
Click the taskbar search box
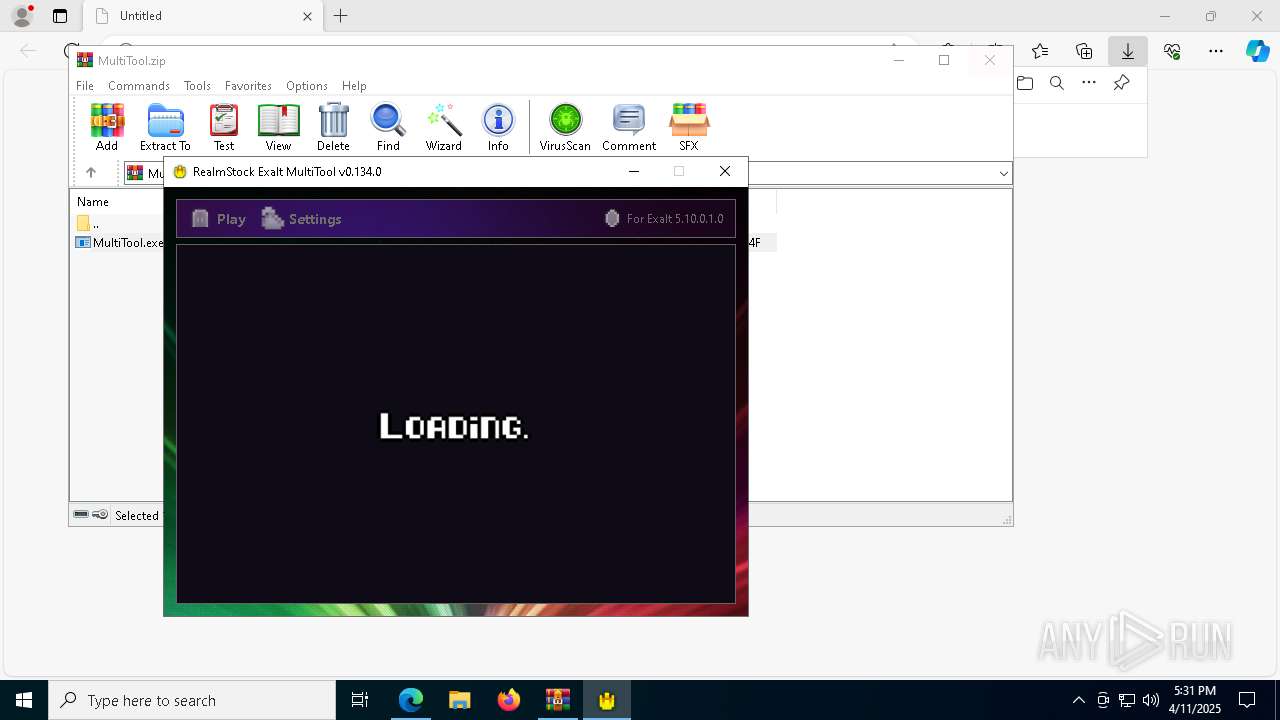192,700
